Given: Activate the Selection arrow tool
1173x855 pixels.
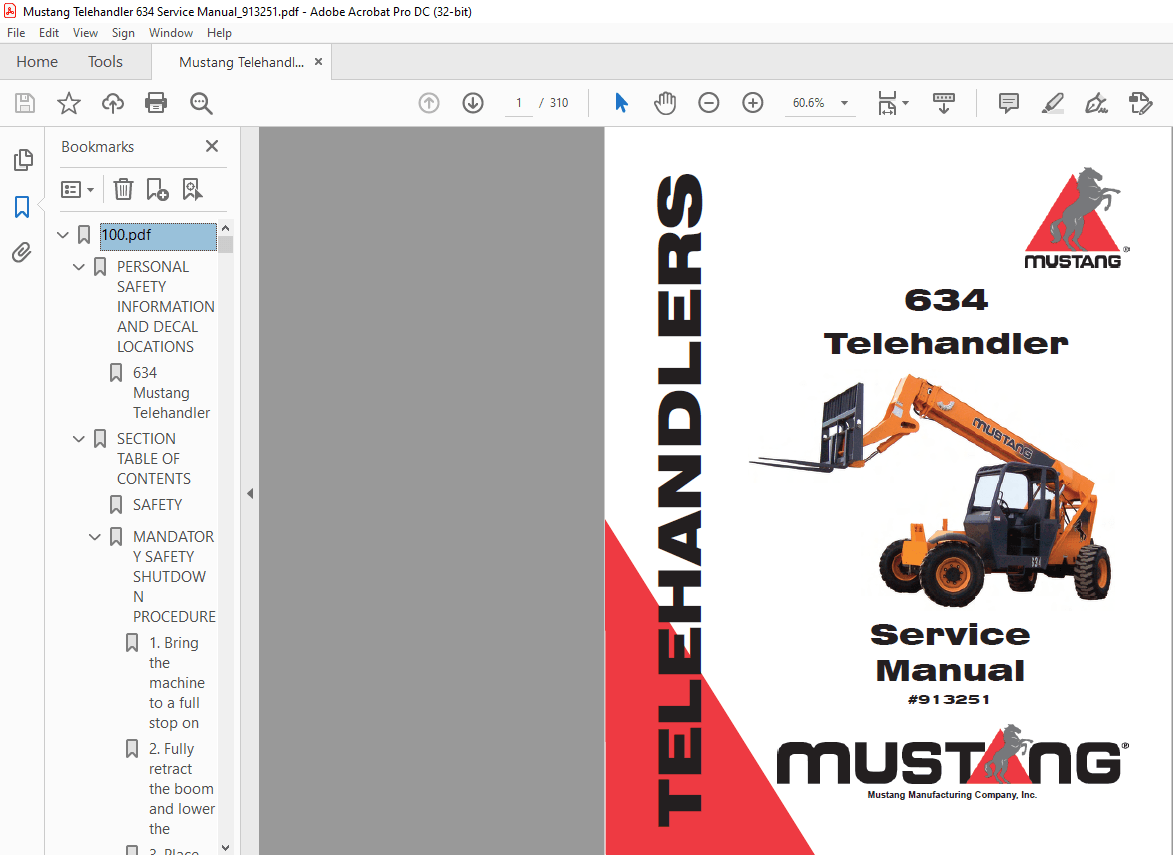Looking at the screenshot, I should coord(621,103).
